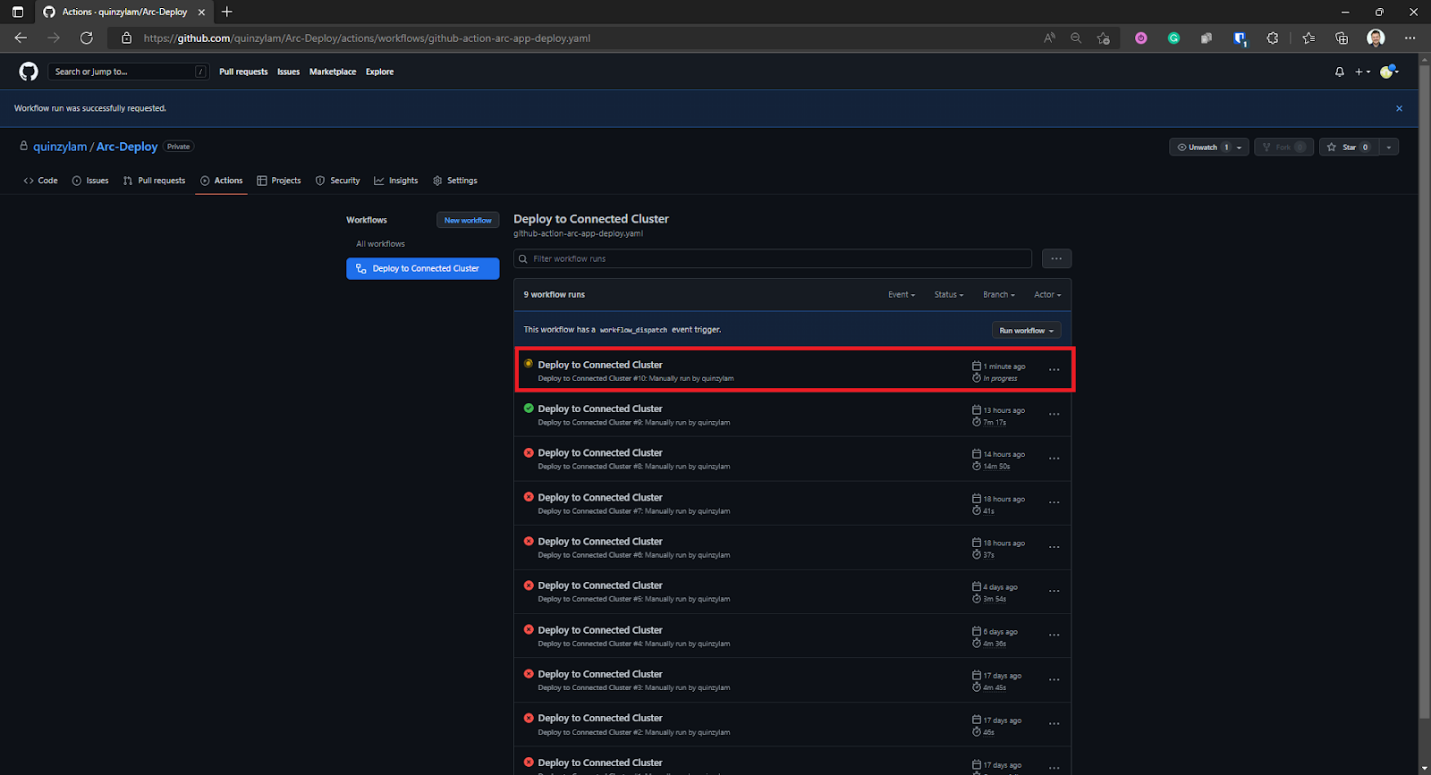Screen dimensions: 1431x775
Task: Open the Run workflow dropdown
Action: coord(1026,330)
